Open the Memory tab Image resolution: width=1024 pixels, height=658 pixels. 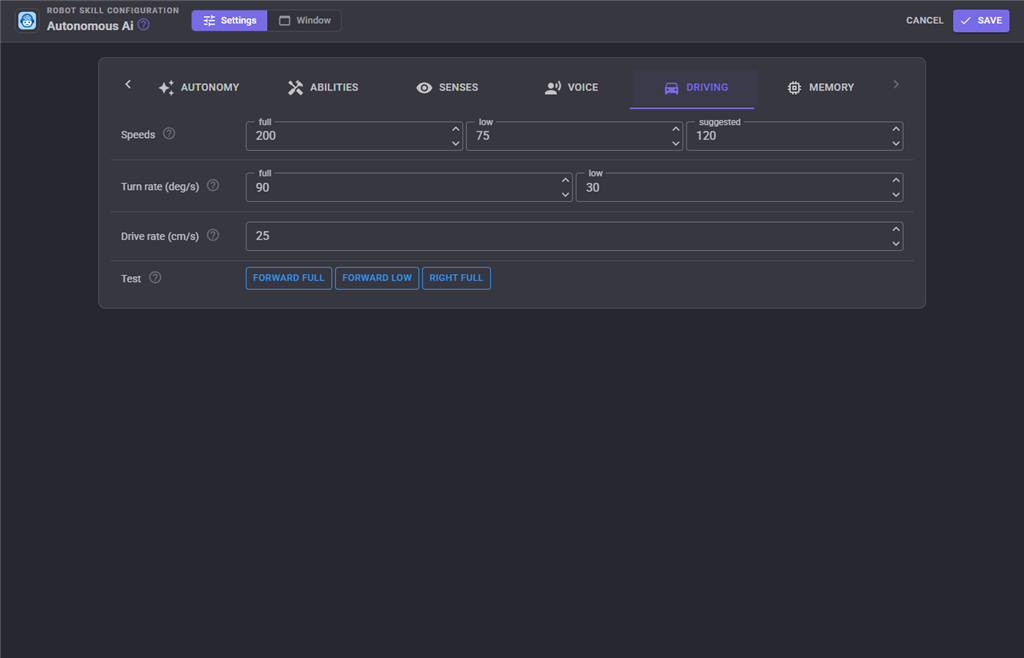point(821,87)
